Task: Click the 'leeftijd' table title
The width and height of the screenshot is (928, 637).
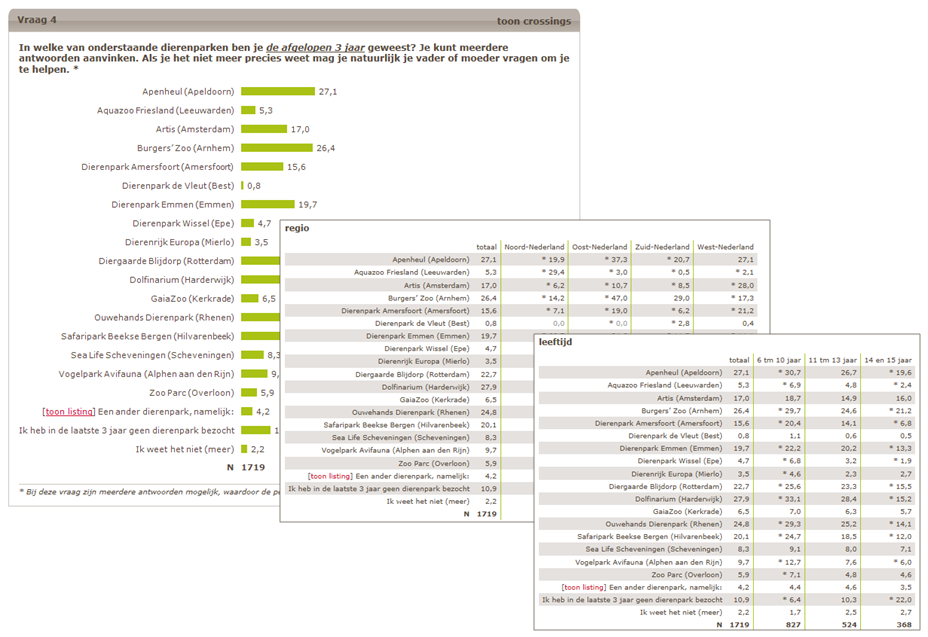Action: [x=555, y=342]
